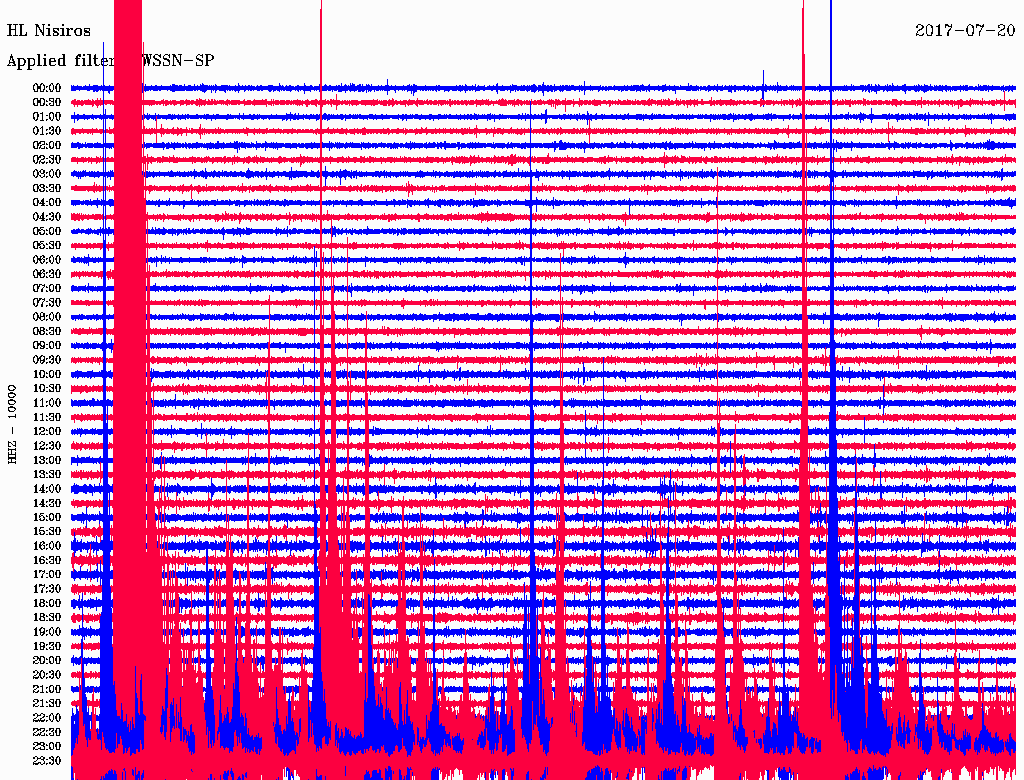This screenshot has height=780, width=1024.
Task: Click the 'WSSN-SP' filter name
Action: pos(178,60)
